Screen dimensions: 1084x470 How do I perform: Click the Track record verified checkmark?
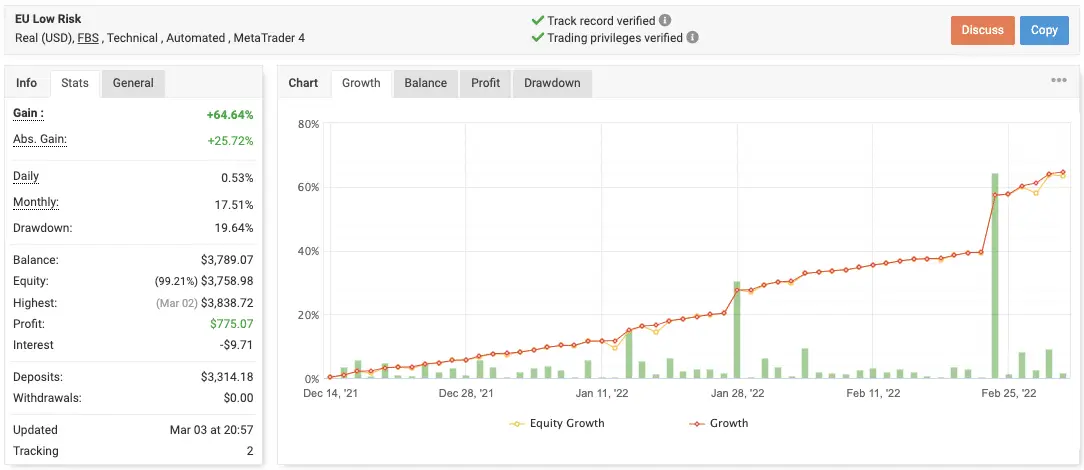coord(538,20)
